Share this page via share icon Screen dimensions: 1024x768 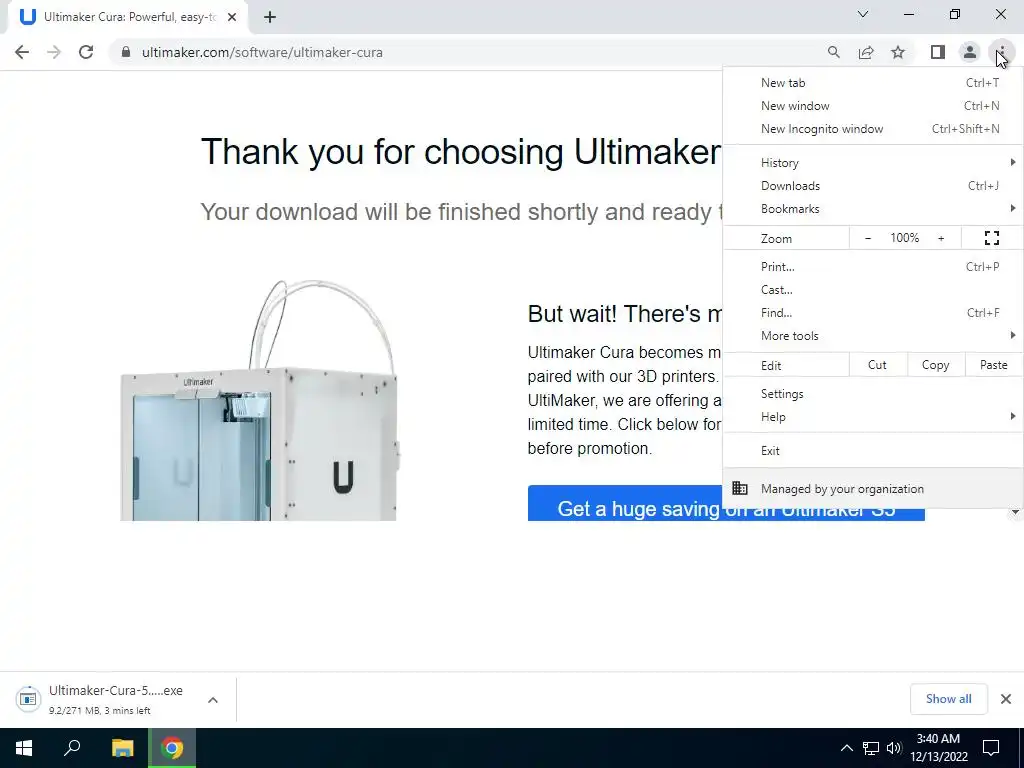866,52
